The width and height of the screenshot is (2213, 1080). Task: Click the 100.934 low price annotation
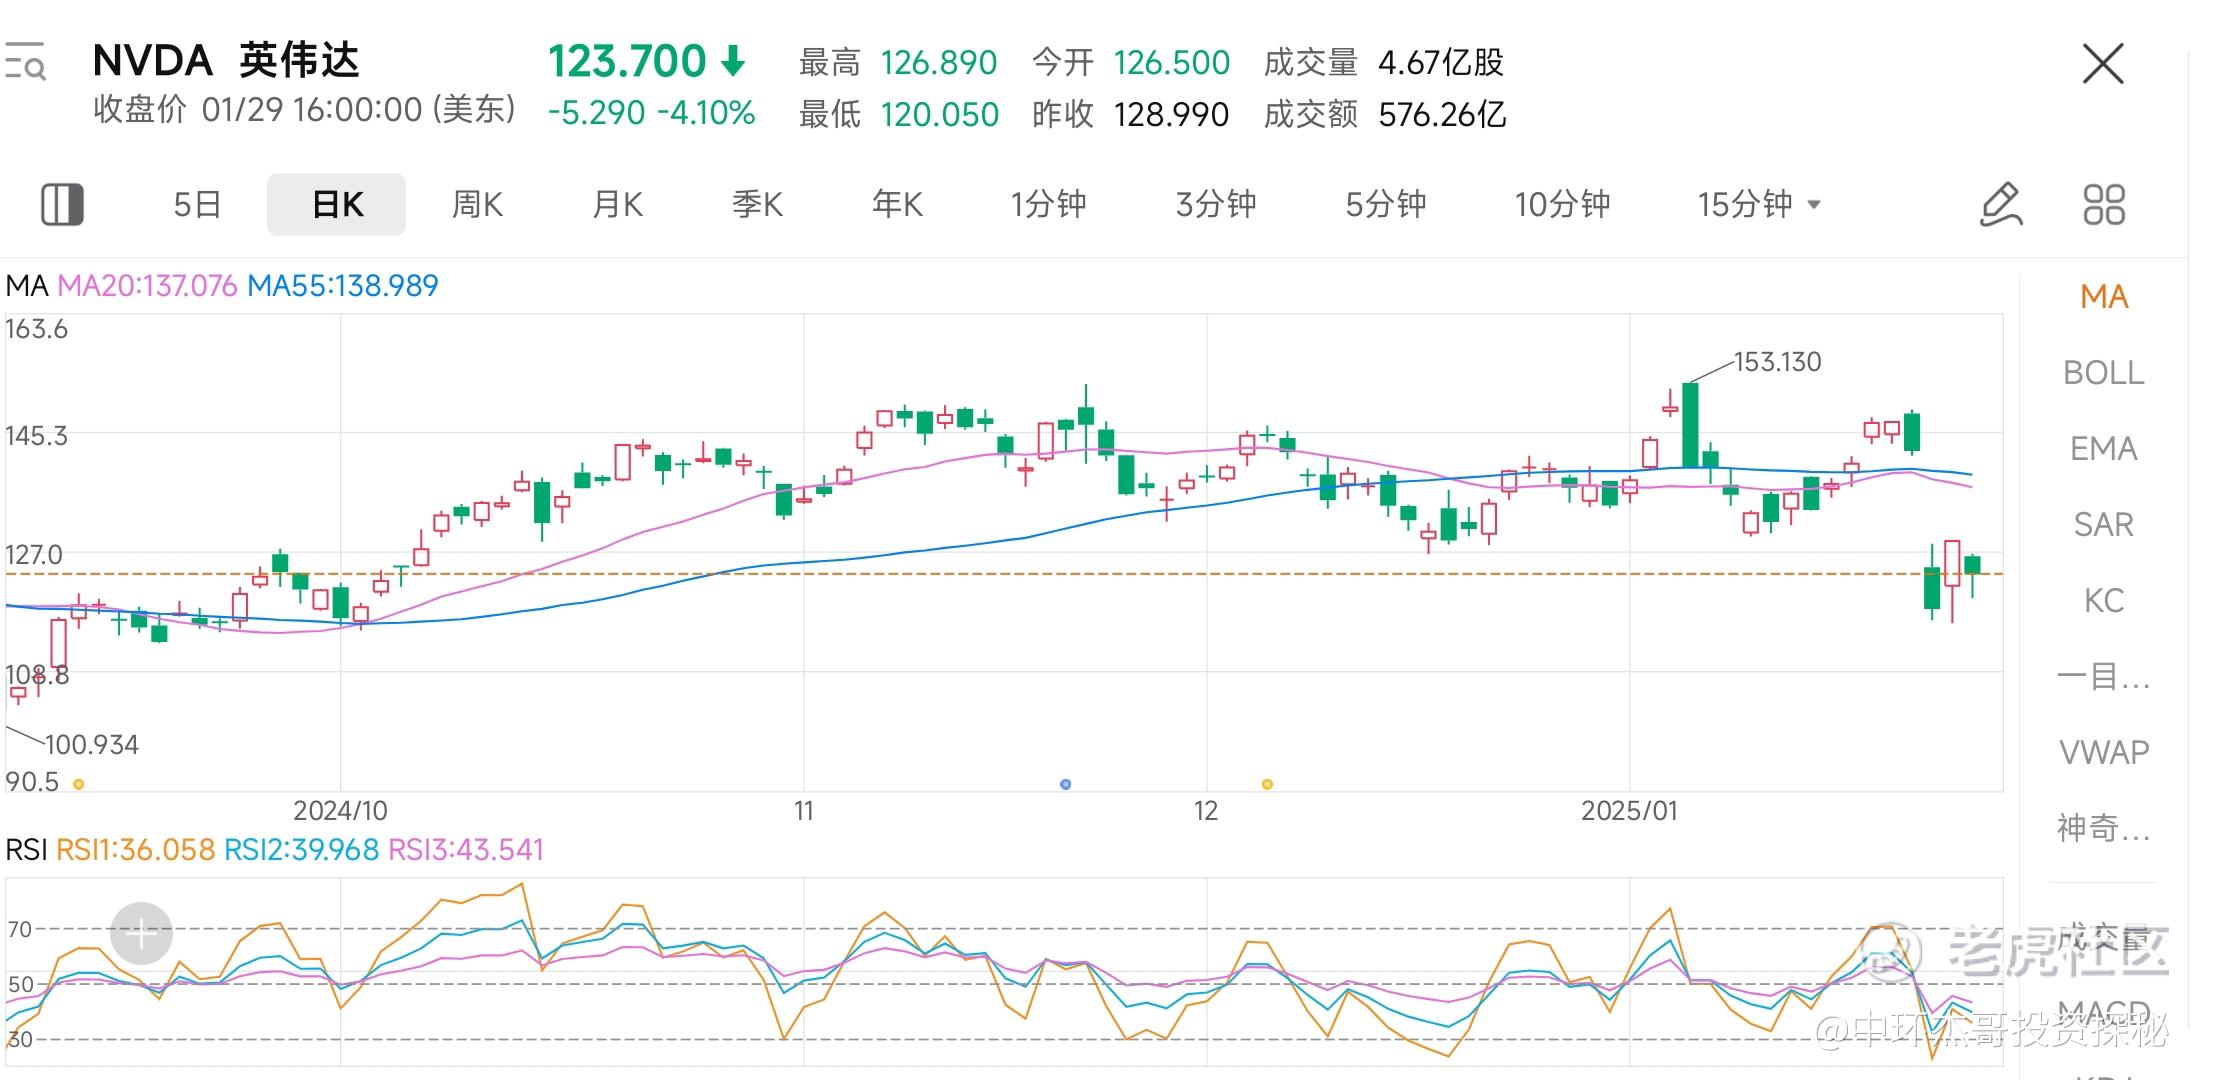point(92,745)
